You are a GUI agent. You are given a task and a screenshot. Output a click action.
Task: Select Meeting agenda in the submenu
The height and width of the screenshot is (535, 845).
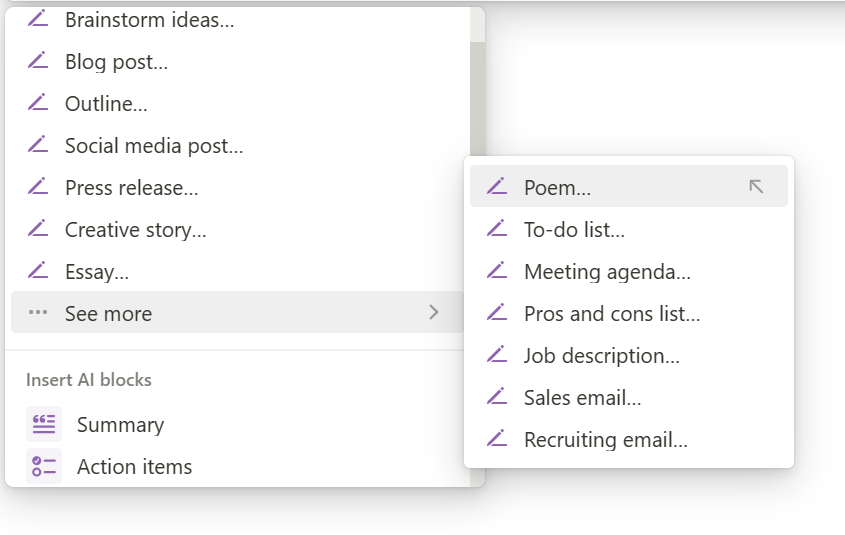pyautogui.click(x=607, y=271)
